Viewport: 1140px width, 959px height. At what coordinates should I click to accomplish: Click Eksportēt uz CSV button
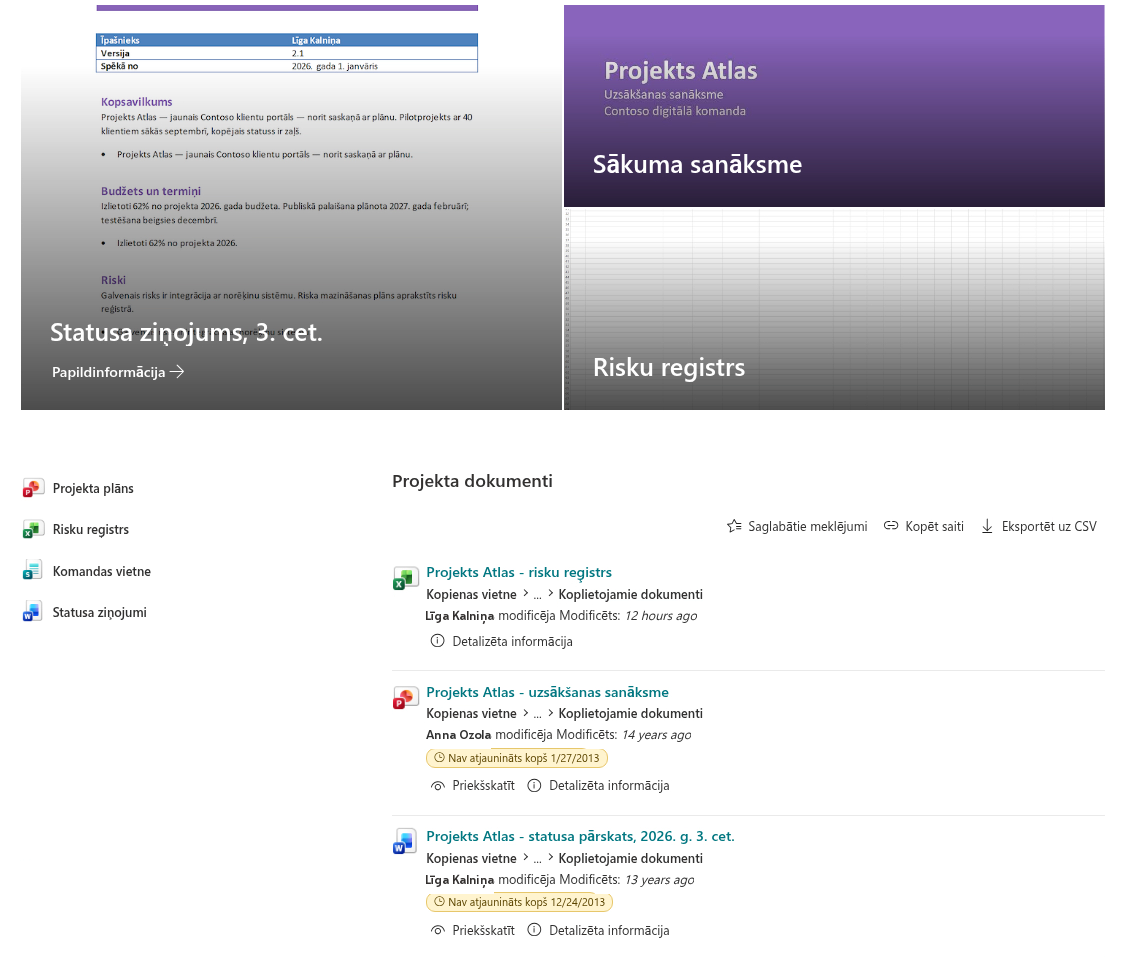click(1038, 526)
